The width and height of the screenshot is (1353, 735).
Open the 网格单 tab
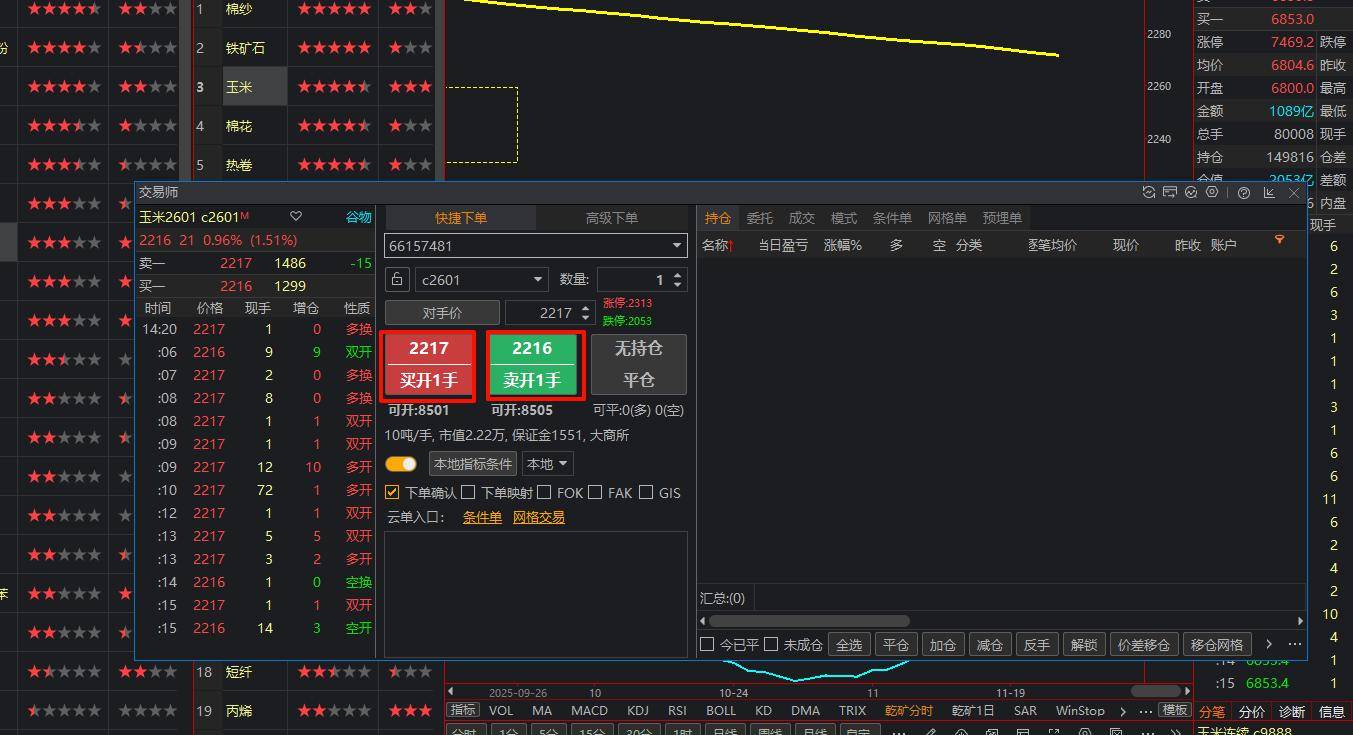[947, 218]
